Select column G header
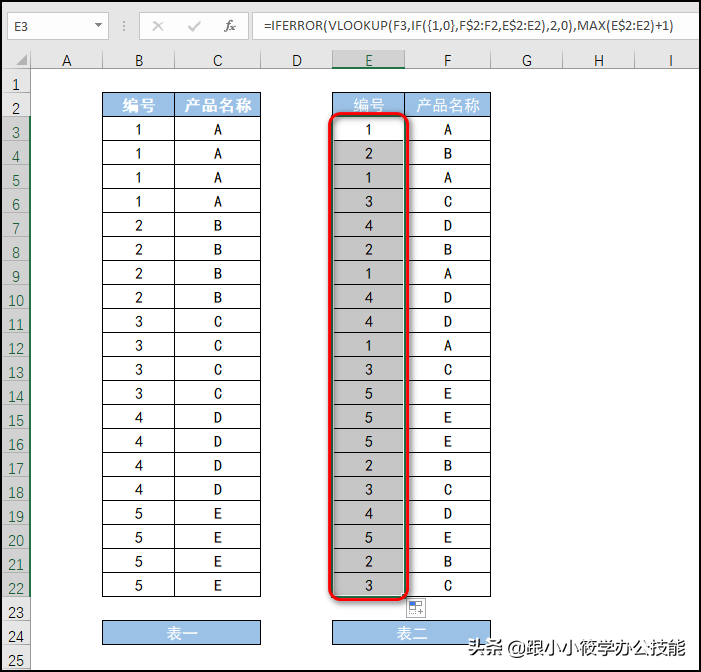The width and height of the screenshot is (701, 672). (527, 60)
